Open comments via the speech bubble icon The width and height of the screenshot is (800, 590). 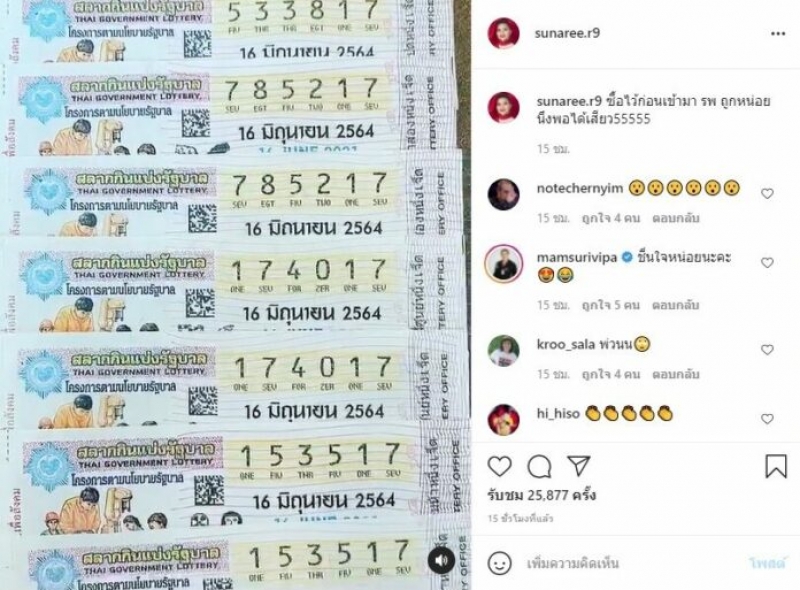(539, 466)
